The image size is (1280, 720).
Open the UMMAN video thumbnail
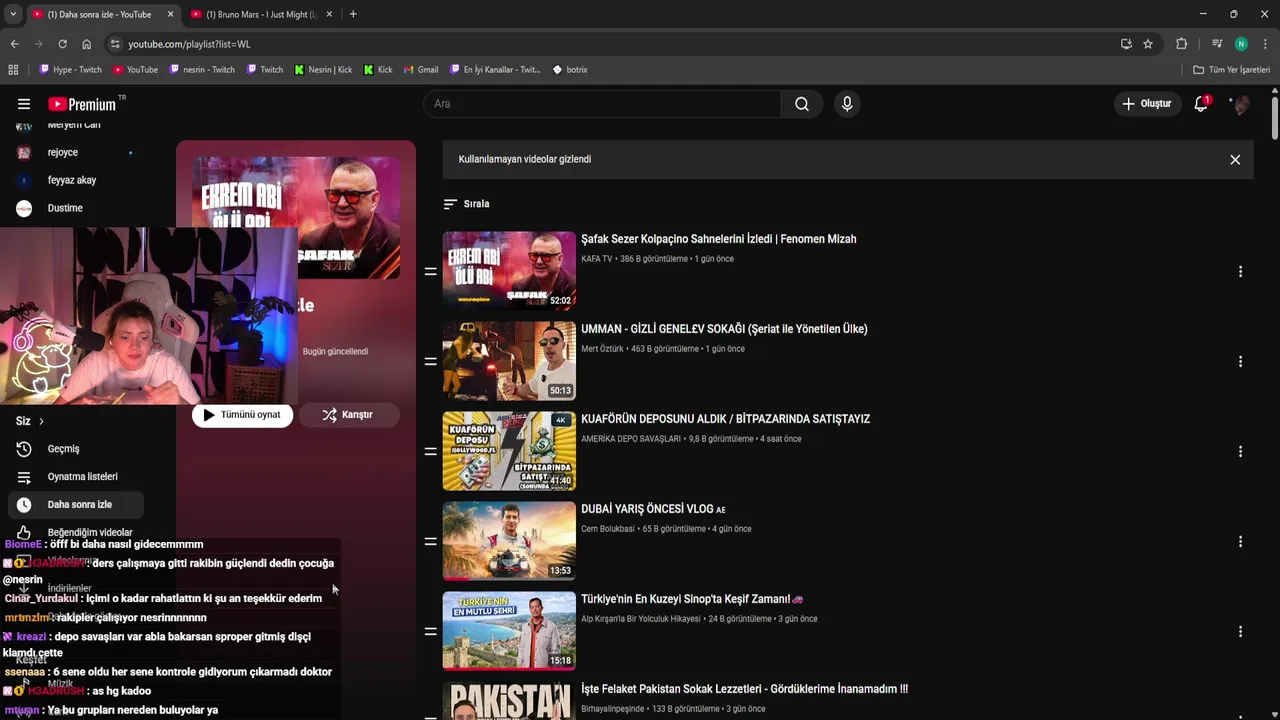(509, 361)
